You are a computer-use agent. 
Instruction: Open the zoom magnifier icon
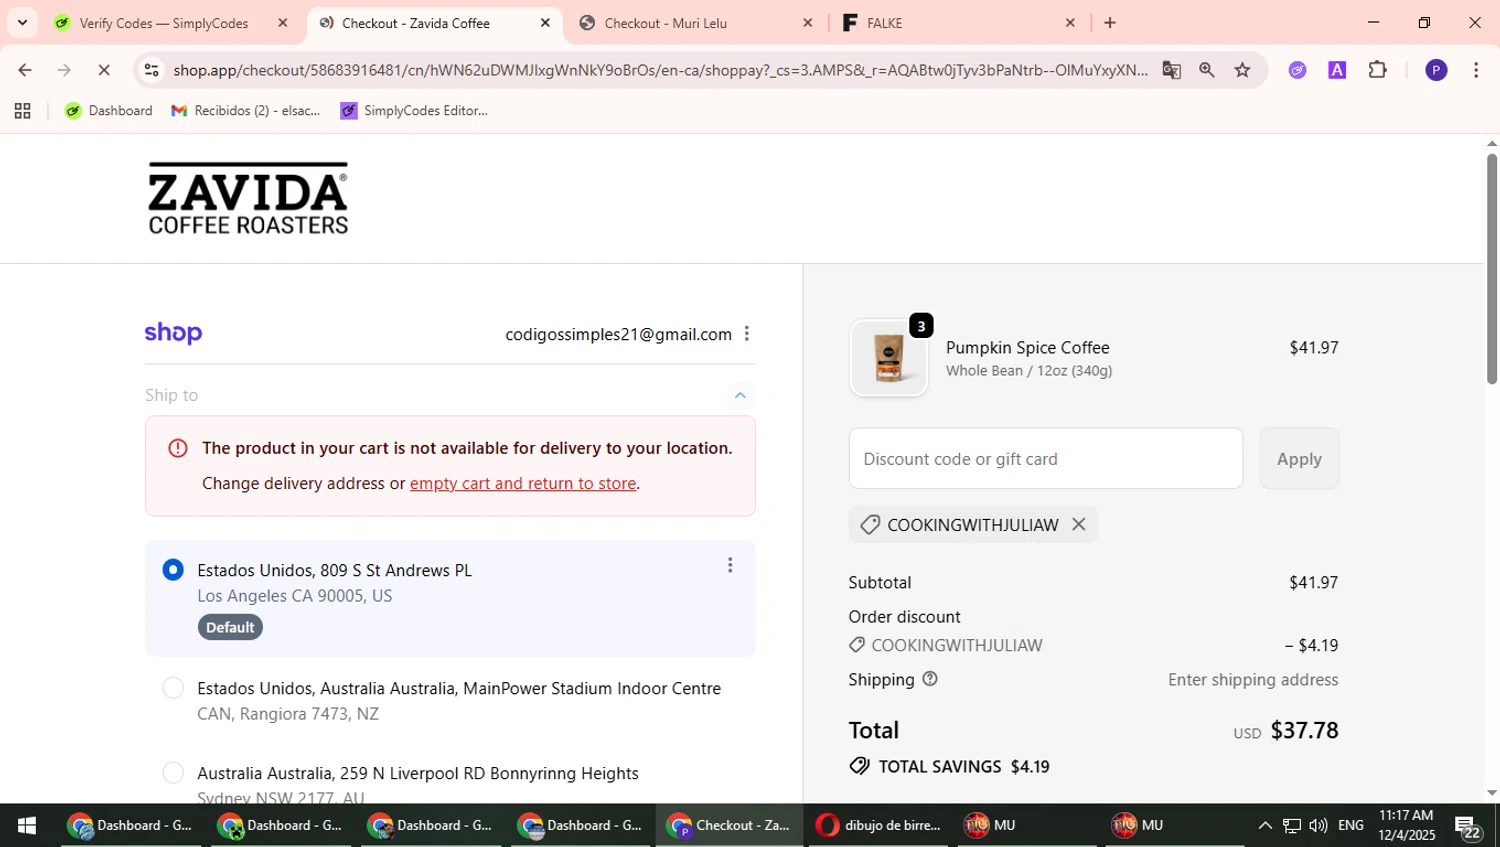point(1207,70)
